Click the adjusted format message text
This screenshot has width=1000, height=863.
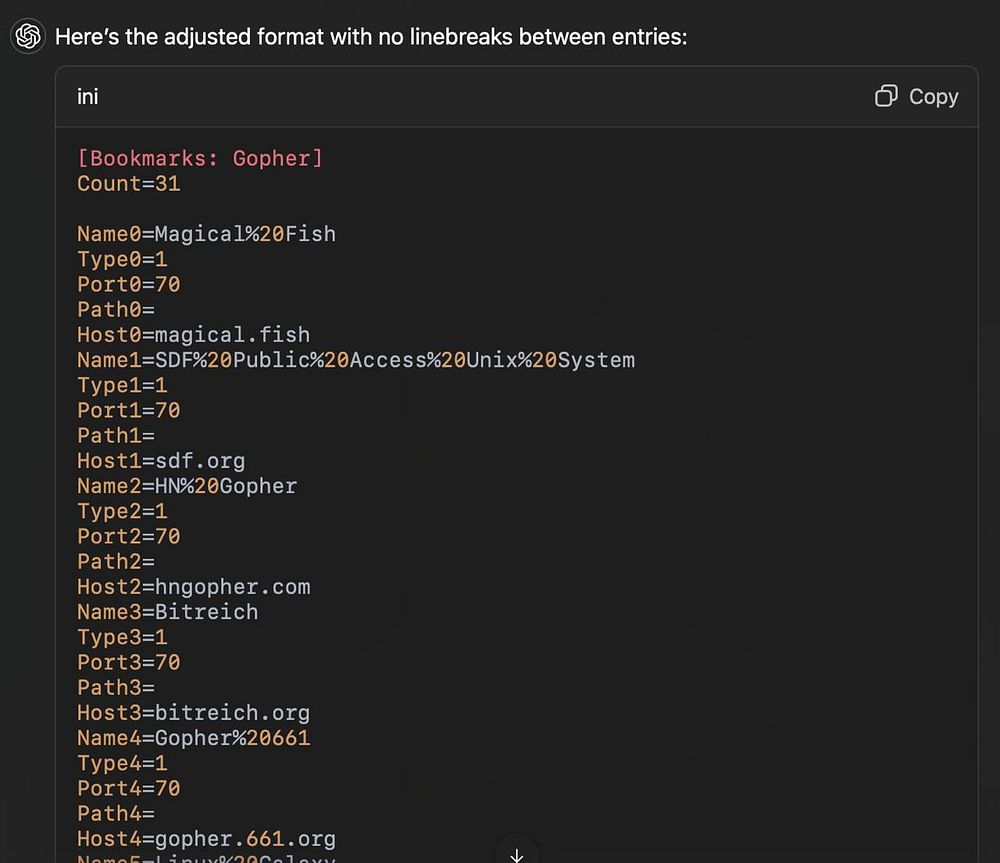point(371,37)
